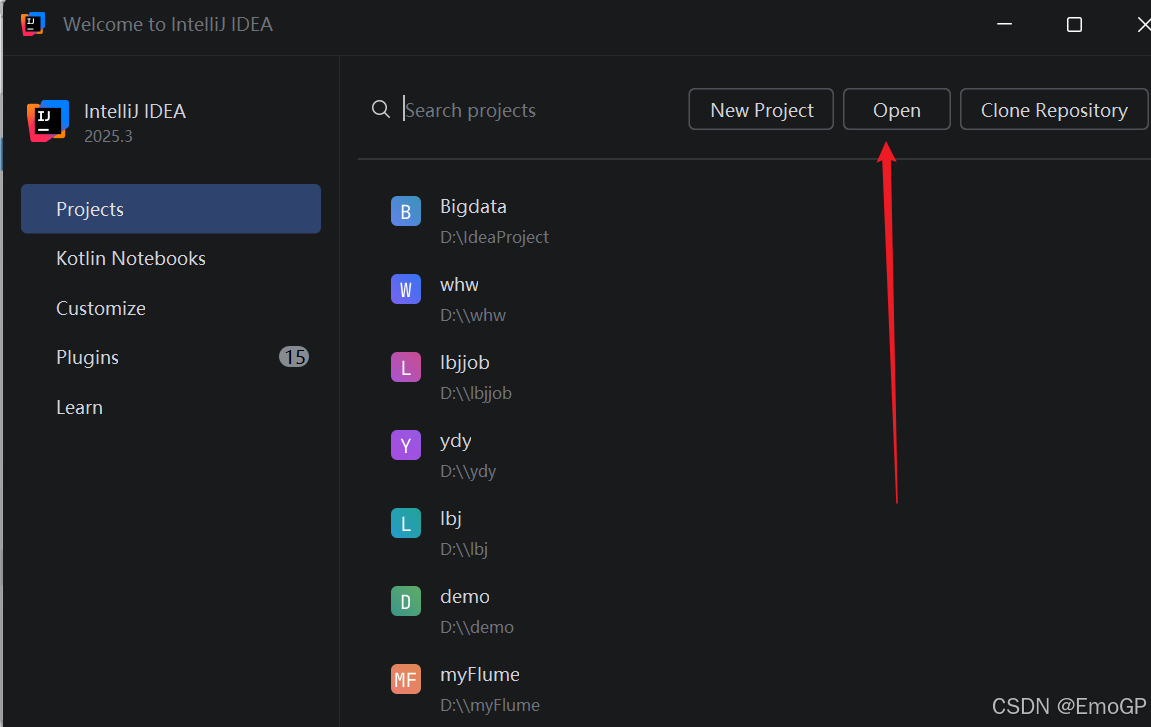Click the D:\\myFlume path text
The image size is (1151, 727).
490,705
